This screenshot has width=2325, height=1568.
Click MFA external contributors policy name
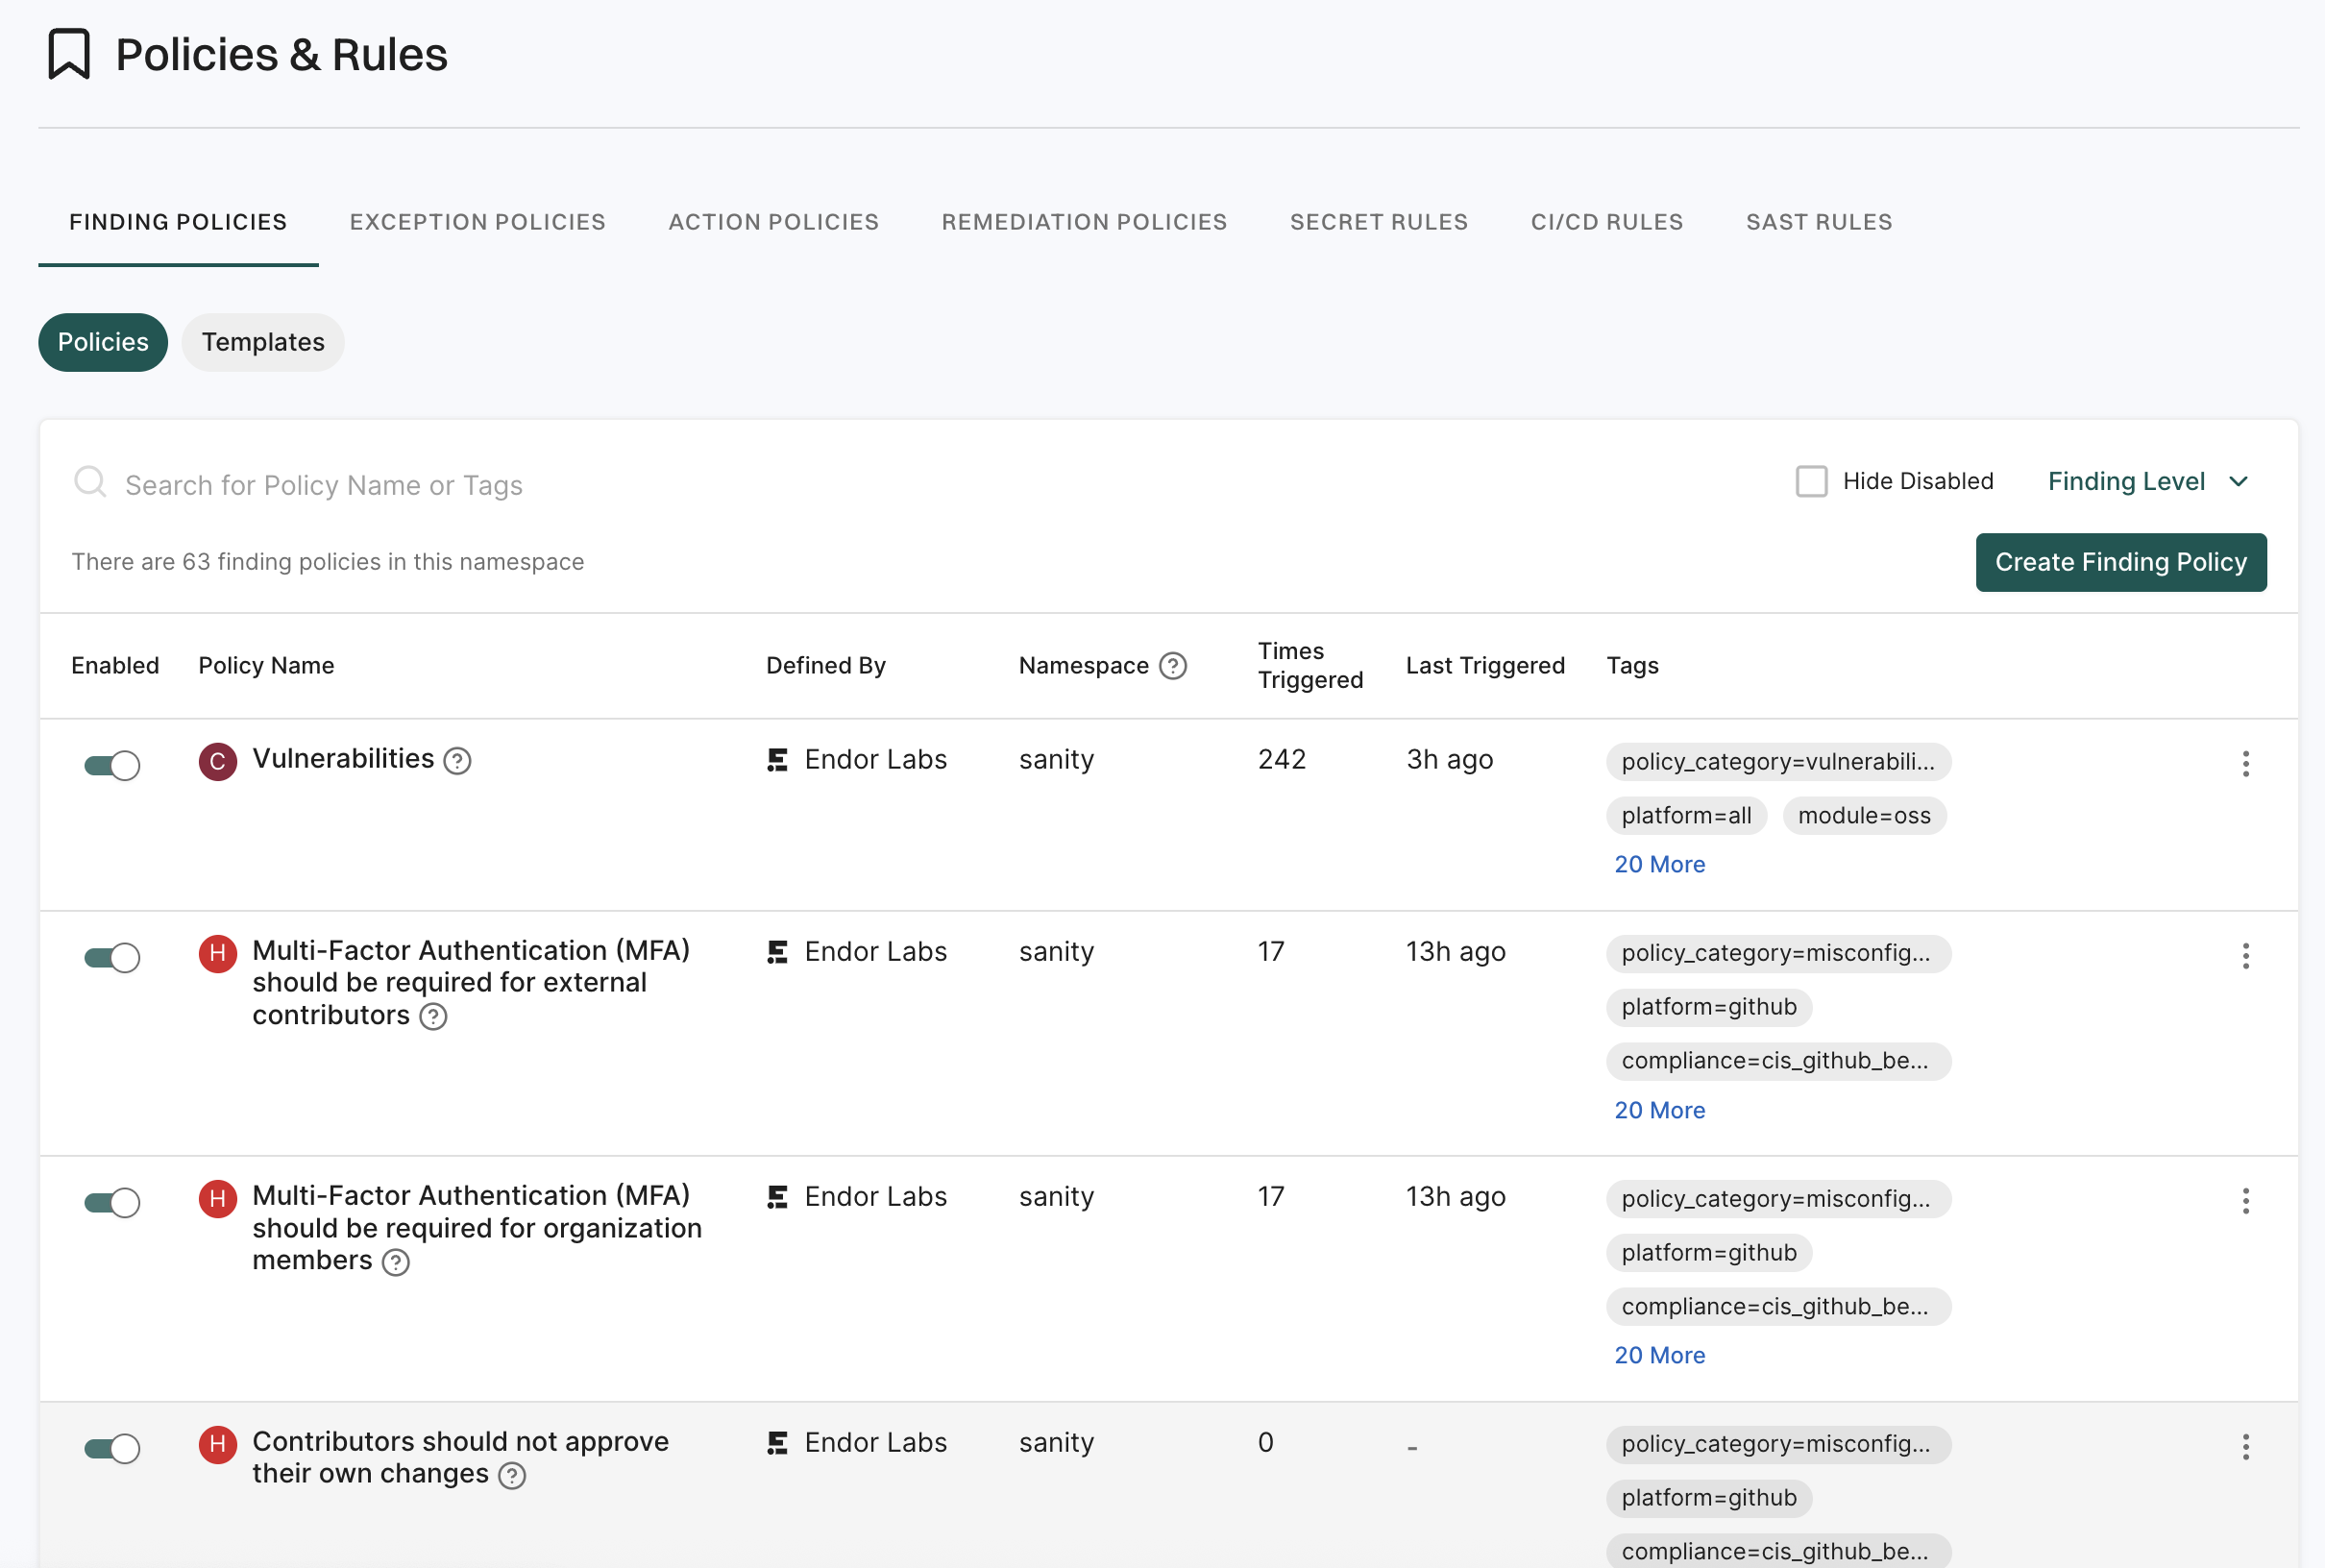click(471, 983)
